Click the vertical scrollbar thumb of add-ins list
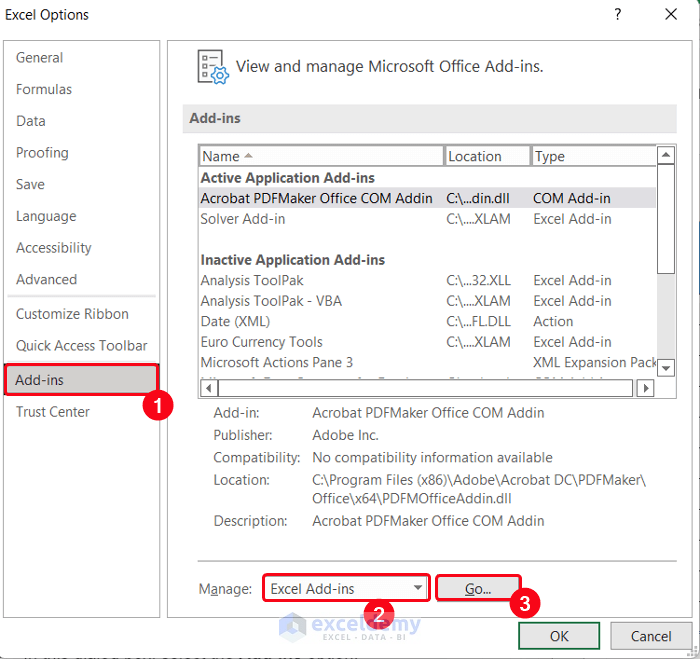The height and width of the screenshot is (659, 700). pos(666,219)
